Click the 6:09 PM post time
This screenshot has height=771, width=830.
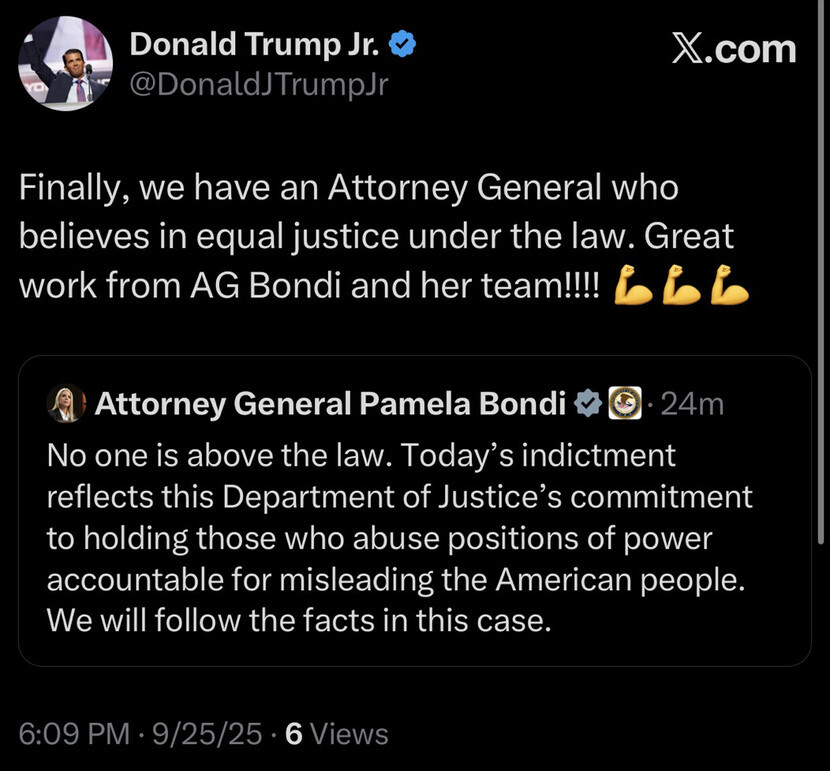[x=73, y=735]
